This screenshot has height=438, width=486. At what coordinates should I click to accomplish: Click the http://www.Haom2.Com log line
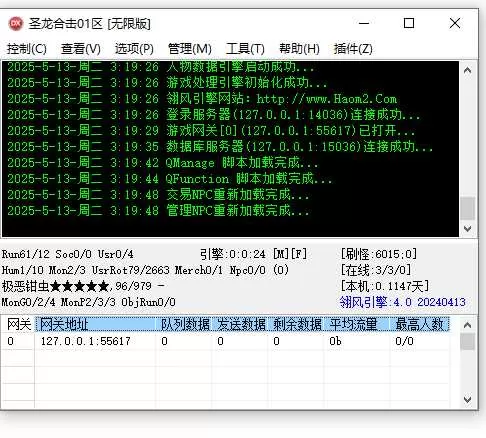(202, 99)
